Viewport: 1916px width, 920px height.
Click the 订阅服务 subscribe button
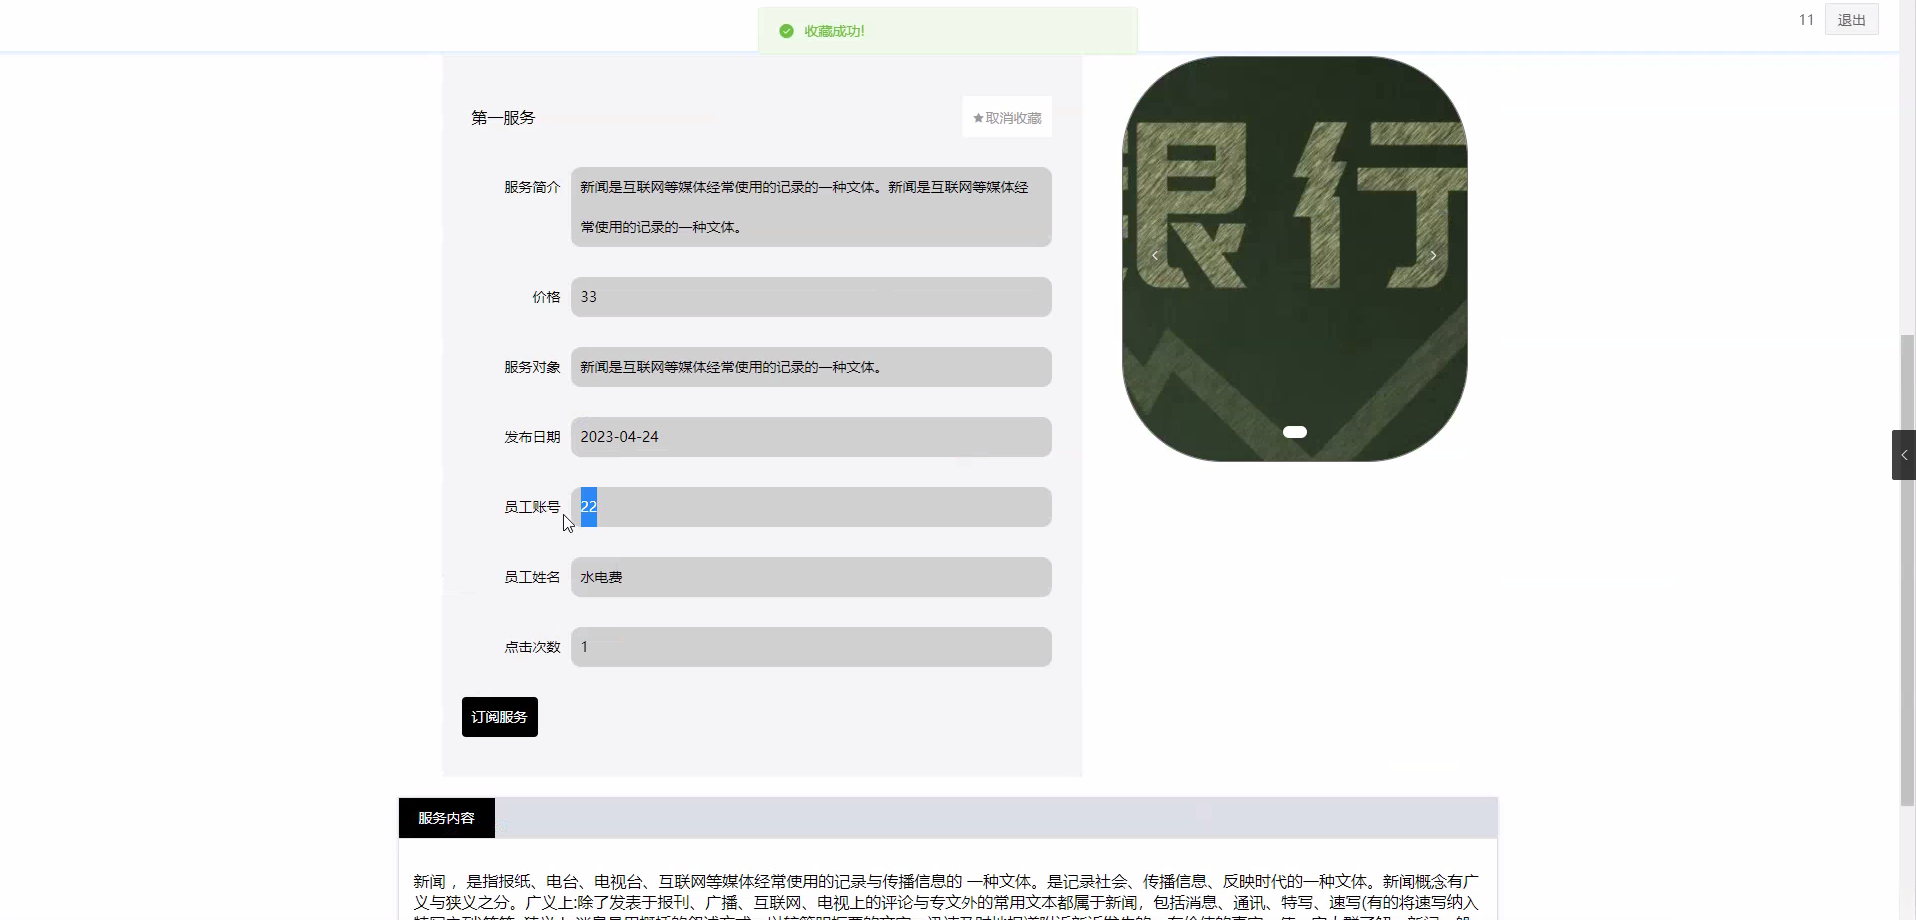click(500, 717)
